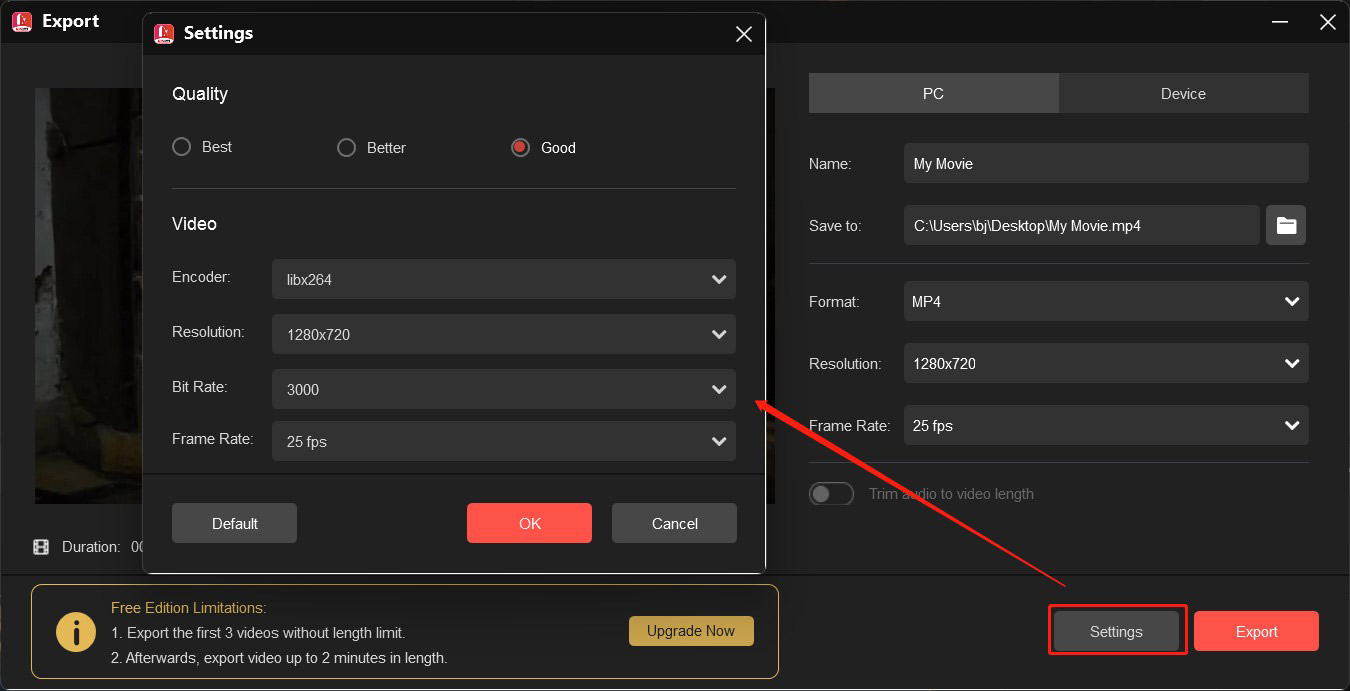Click the Encoder label
The width and height of the screenshot is (1350, 691).
pyautogui.click(x=201, y=276)
